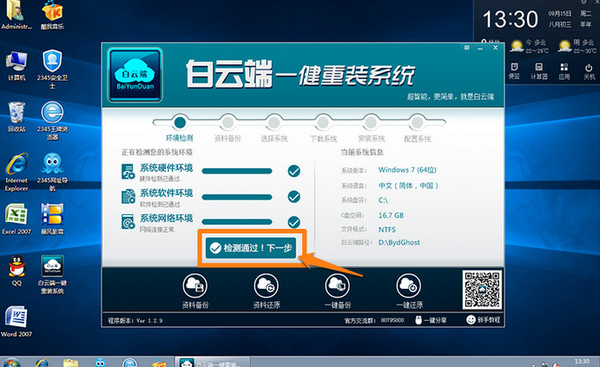
Task: Click the QR code image
Action: pos(482,290)
